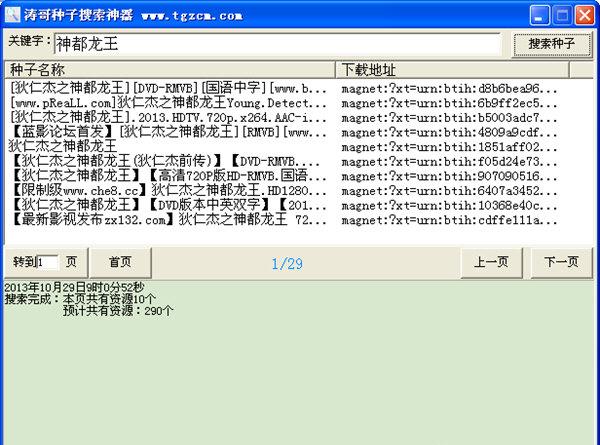The image size is (600, 445).
Task: Go to the first page via 首页
Action: (x=120, y=262)
